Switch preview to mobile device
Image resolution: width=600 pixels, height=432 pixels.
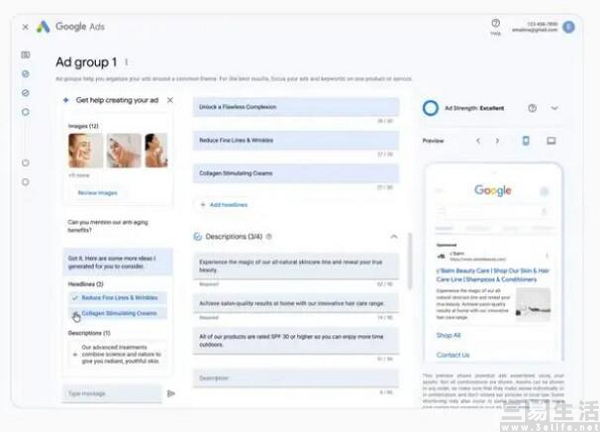pyautogui.click(x=526, y=141)
